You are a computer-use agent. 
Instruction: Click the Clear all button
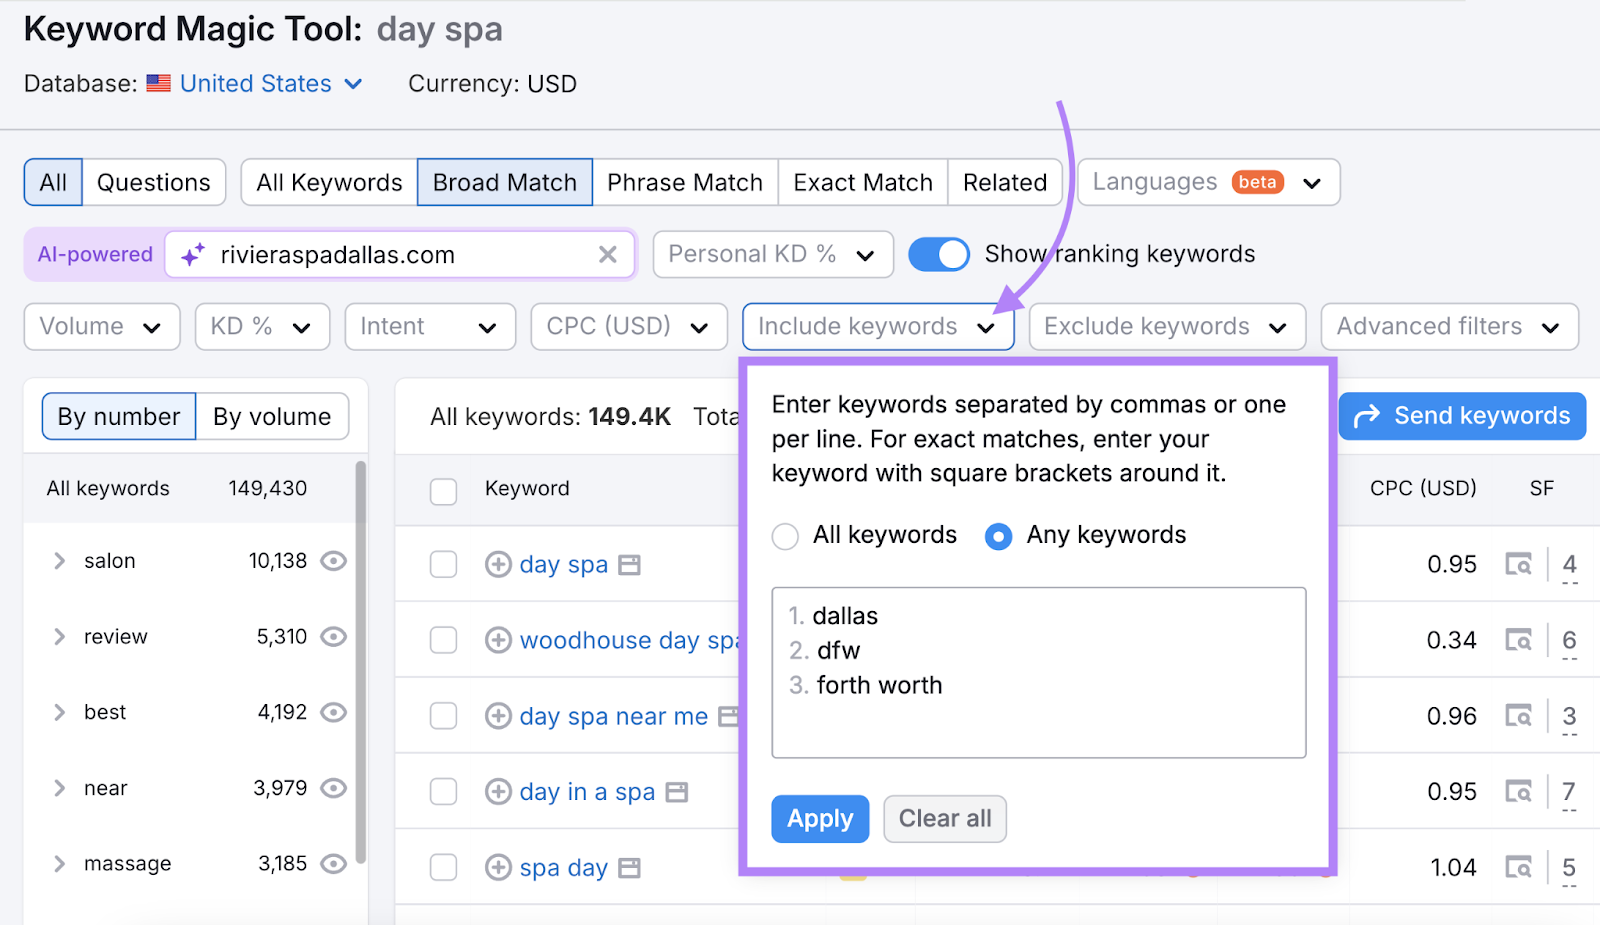tap(944, 818)
